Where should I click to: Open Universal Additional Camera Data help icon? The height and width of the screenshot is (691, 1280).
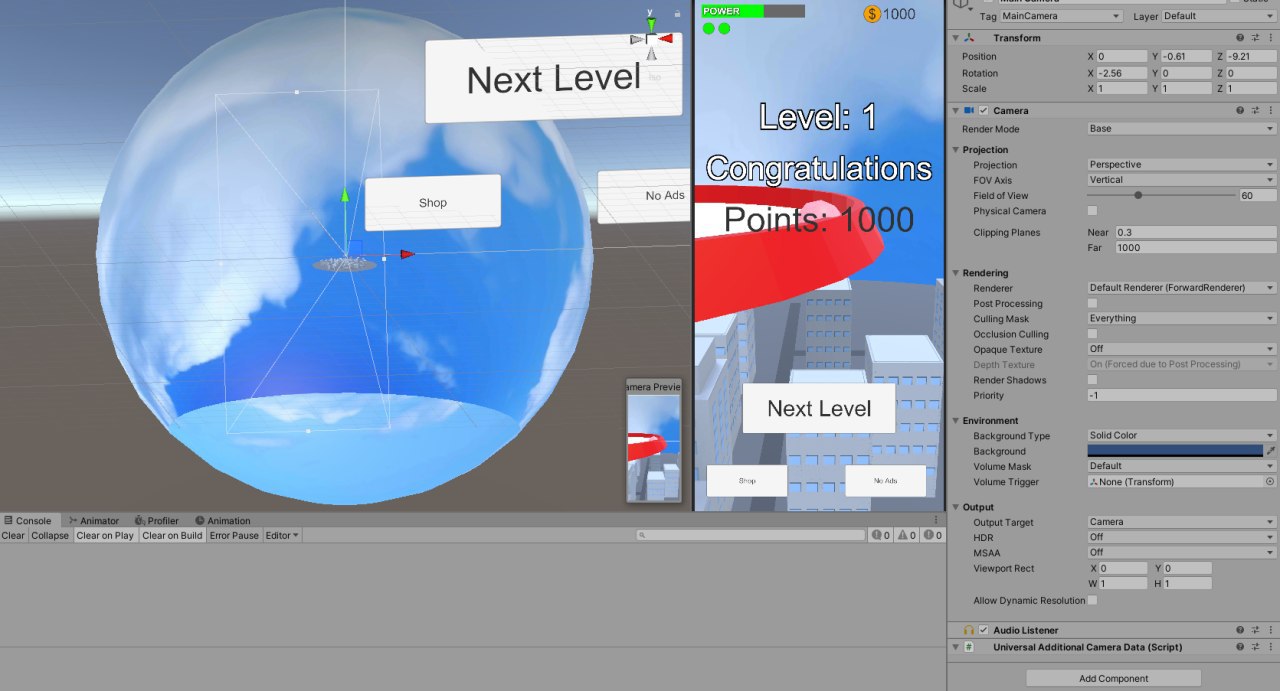coord(1240,647)
